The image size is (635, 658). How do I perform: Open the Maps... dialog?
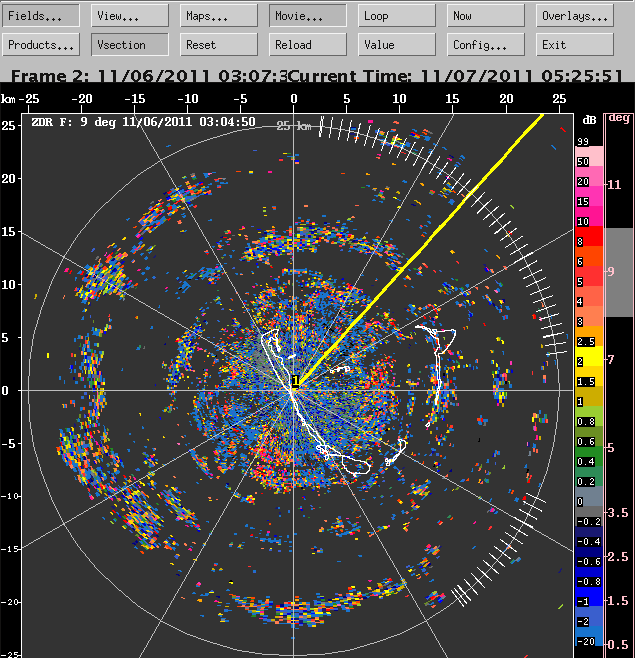(219, 16)
